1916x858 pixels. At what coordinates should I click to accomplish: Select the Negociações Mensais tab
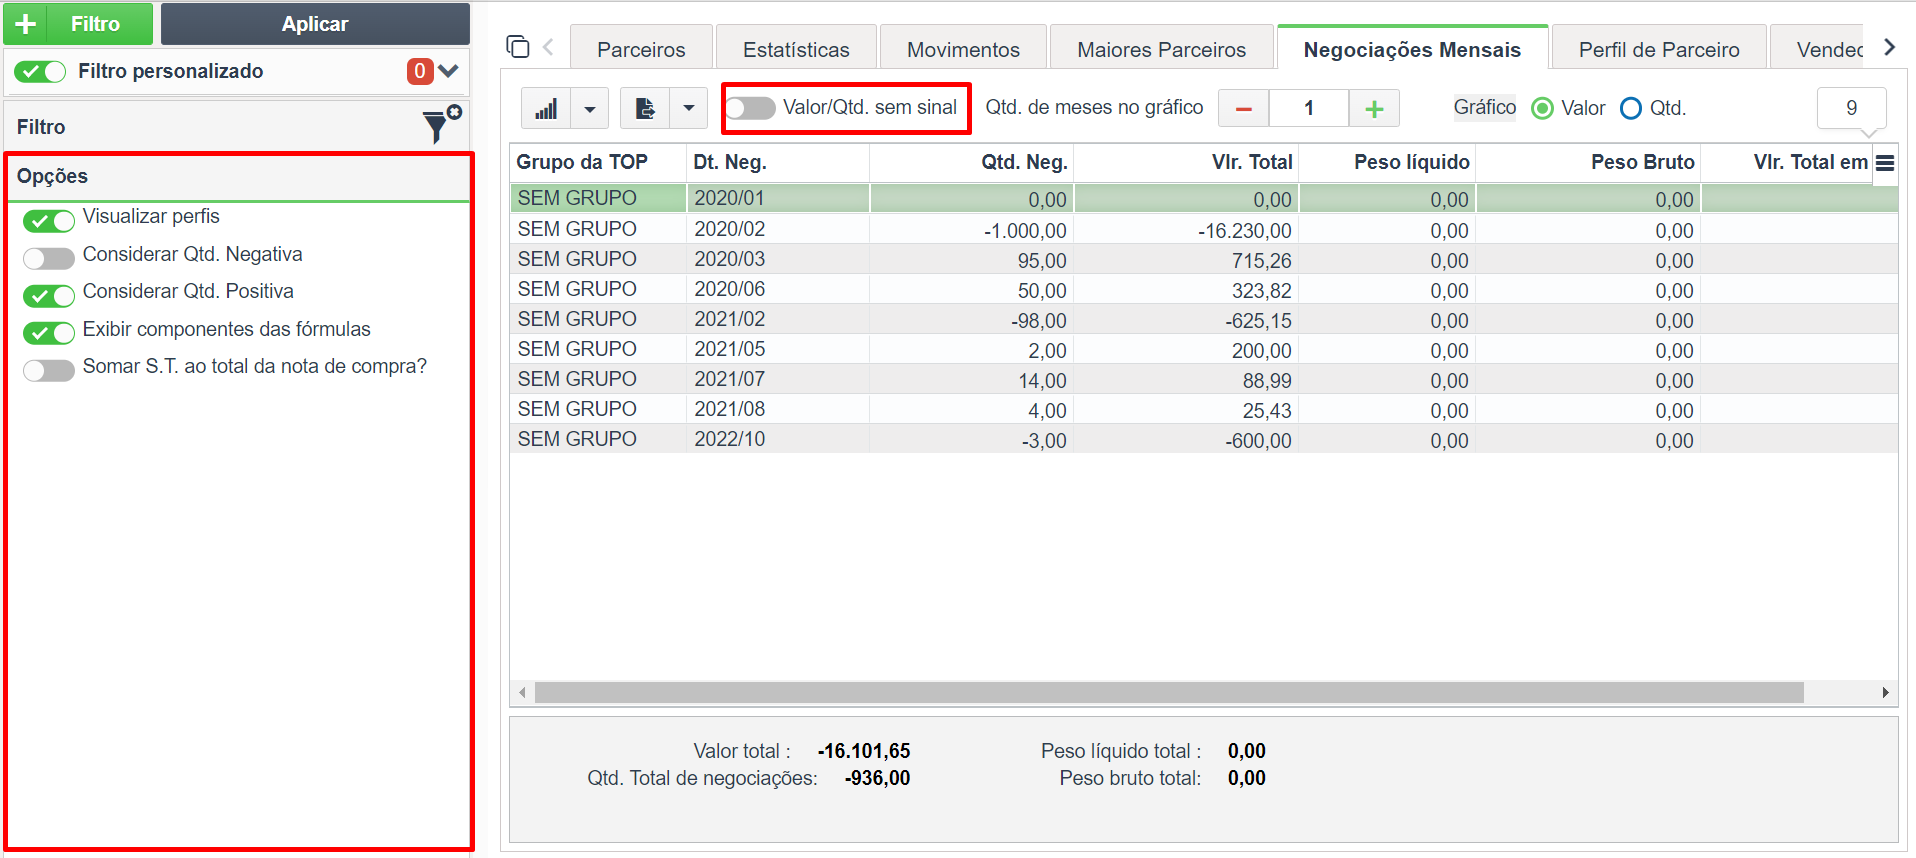1412,49
